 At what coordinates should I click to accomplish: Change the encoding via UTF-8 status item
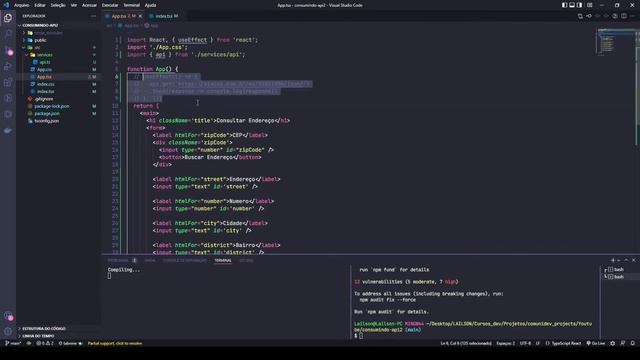[x=525, y=343]
